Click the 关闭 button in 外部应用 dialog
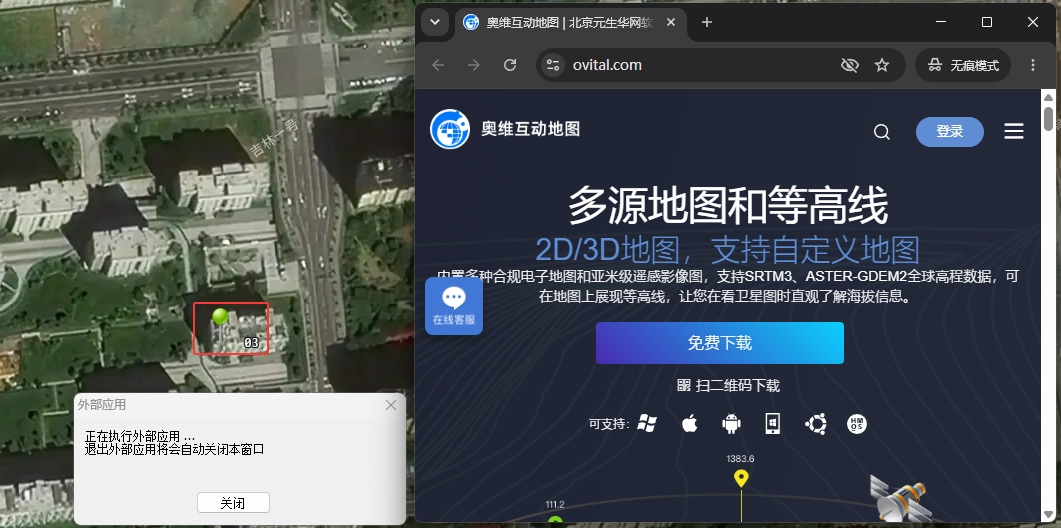The height and width of the screenshot is (528, 1061). 233,503
